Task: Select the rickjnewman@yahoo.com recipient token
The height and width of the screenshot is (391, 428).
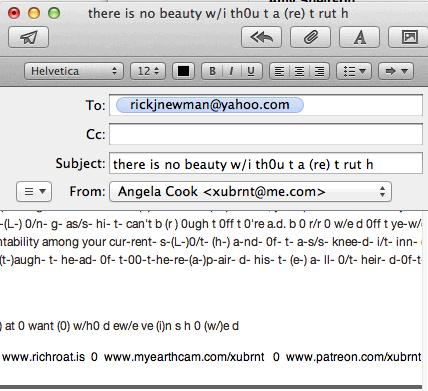Action: point(210,105)
